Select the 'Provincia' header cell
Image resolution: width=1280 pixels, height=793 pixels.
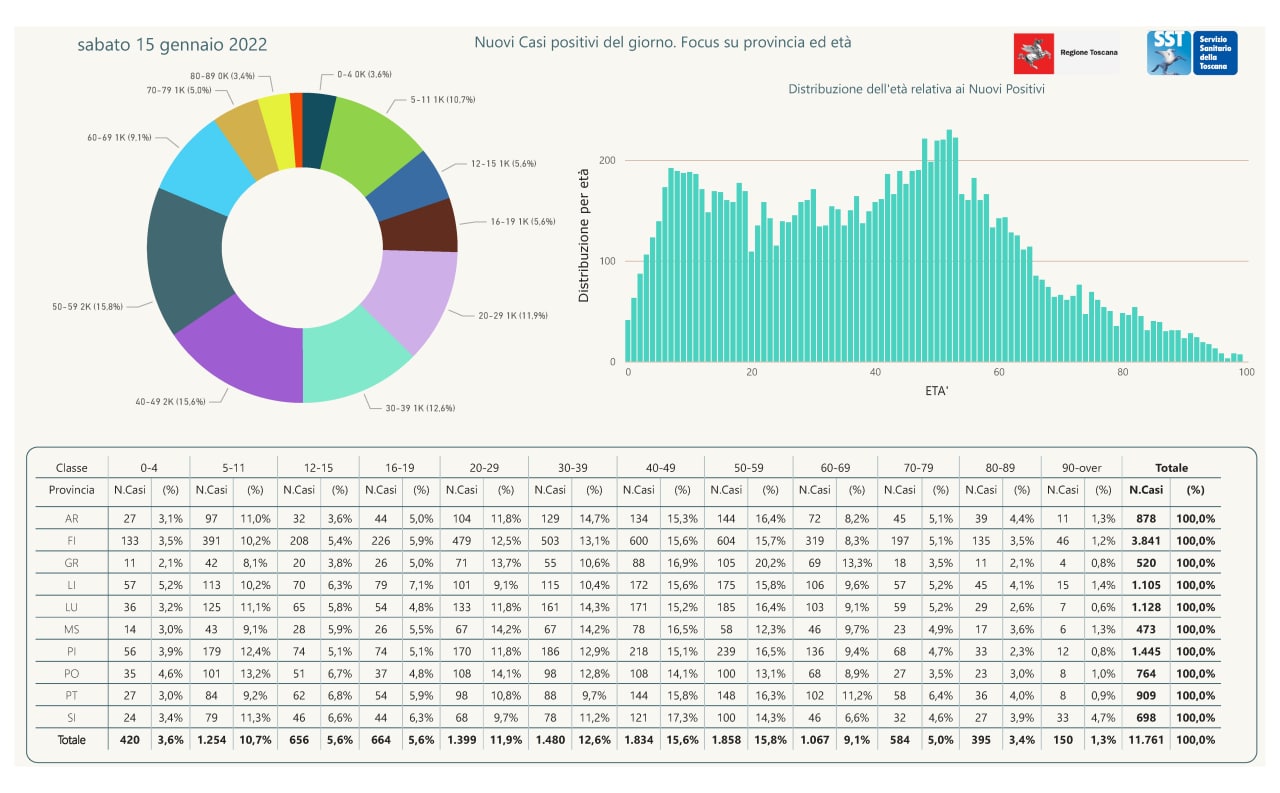point(71,490)
